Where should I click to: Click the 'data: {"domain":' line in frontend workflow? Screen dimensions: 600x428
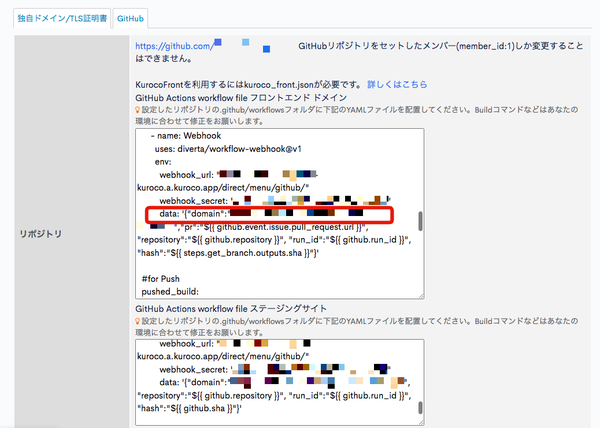click(261, 214)
